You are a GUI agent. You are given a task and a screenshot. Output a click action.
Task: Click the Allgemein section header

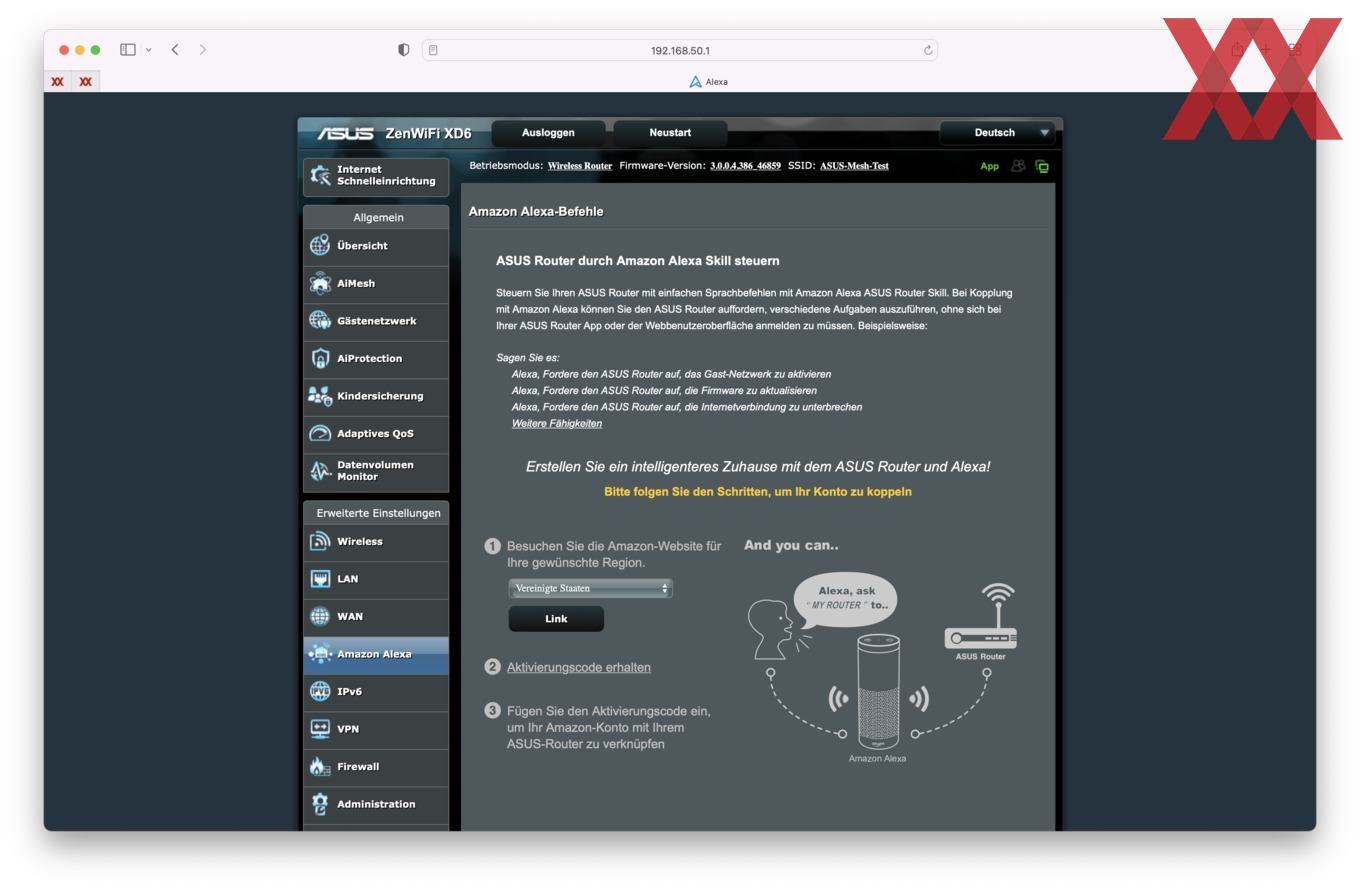[378, 217]
